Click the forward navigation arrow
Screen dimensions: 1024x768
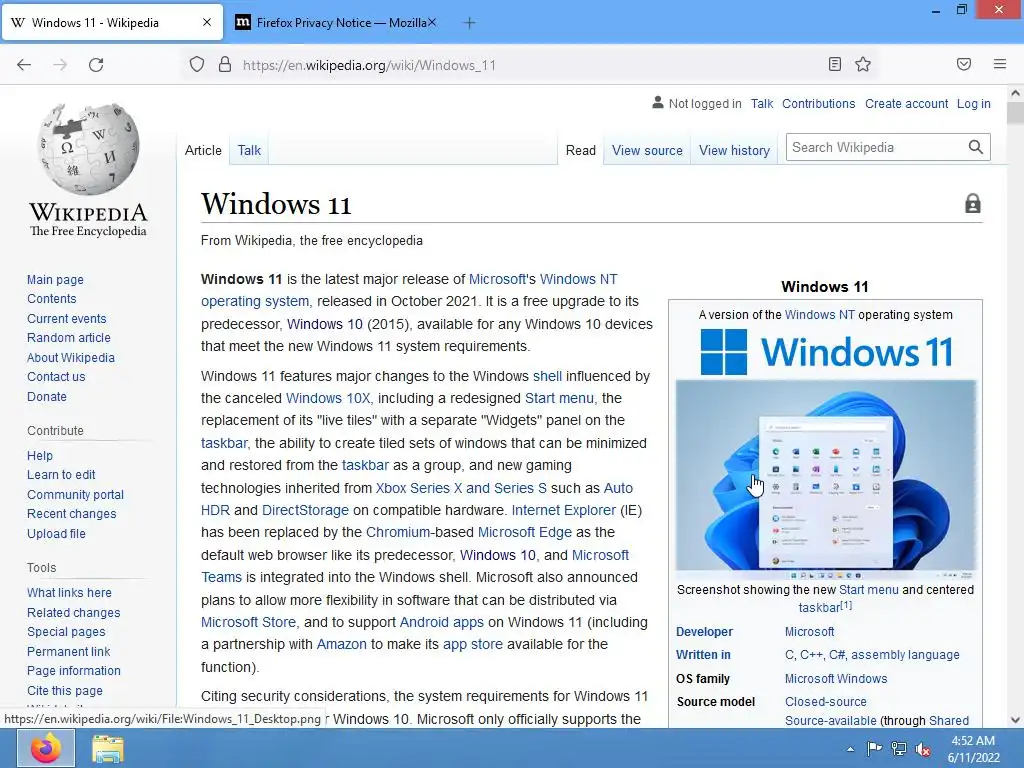click(x=60, y=65)
